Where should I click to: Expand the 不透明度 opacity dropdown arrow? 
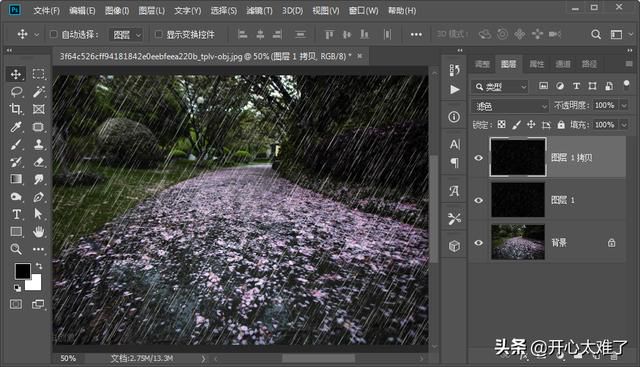tap(624, 106)
